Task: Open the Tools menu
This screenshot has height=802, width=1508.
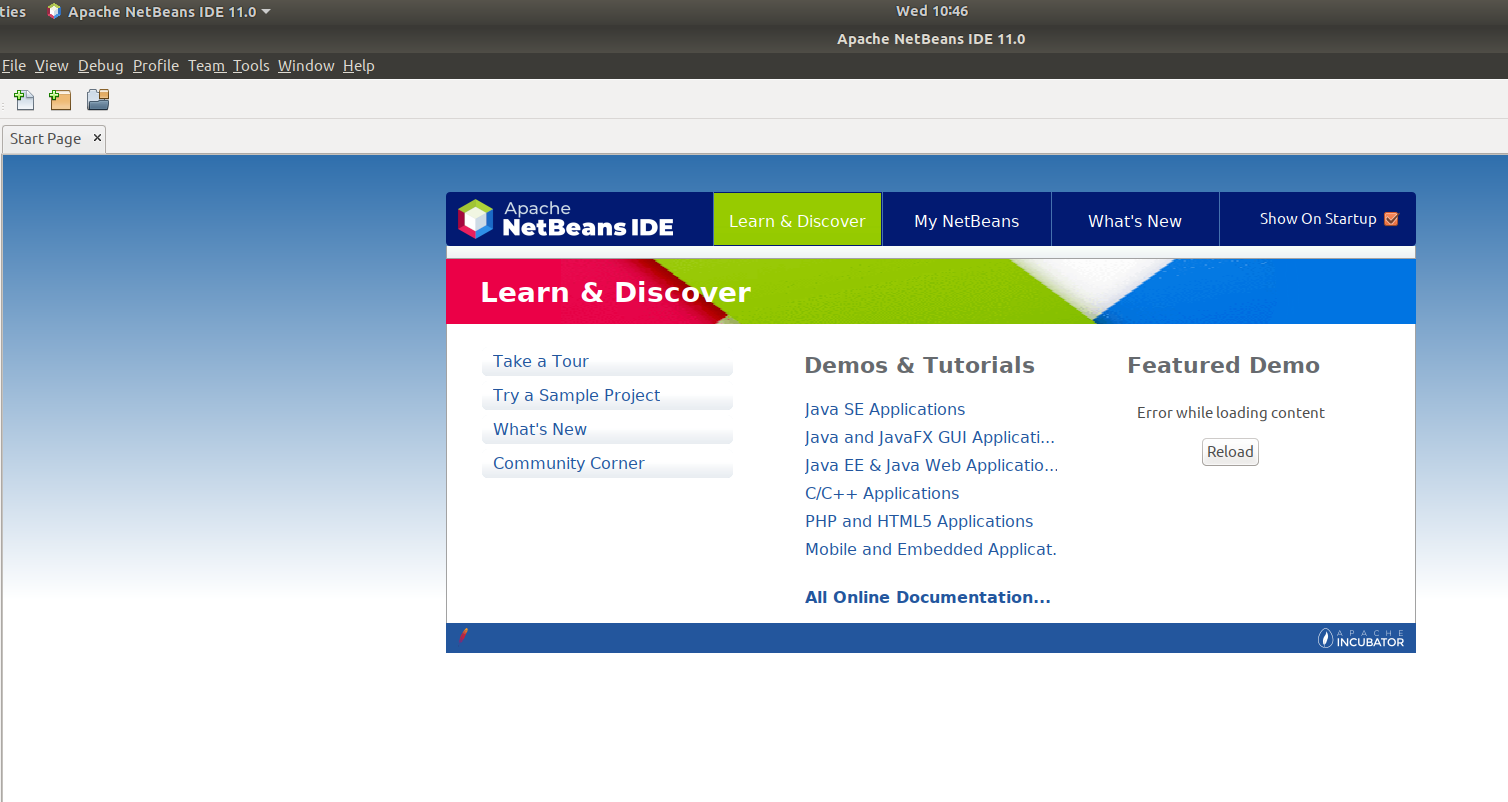Action: [x=251, y=66]
